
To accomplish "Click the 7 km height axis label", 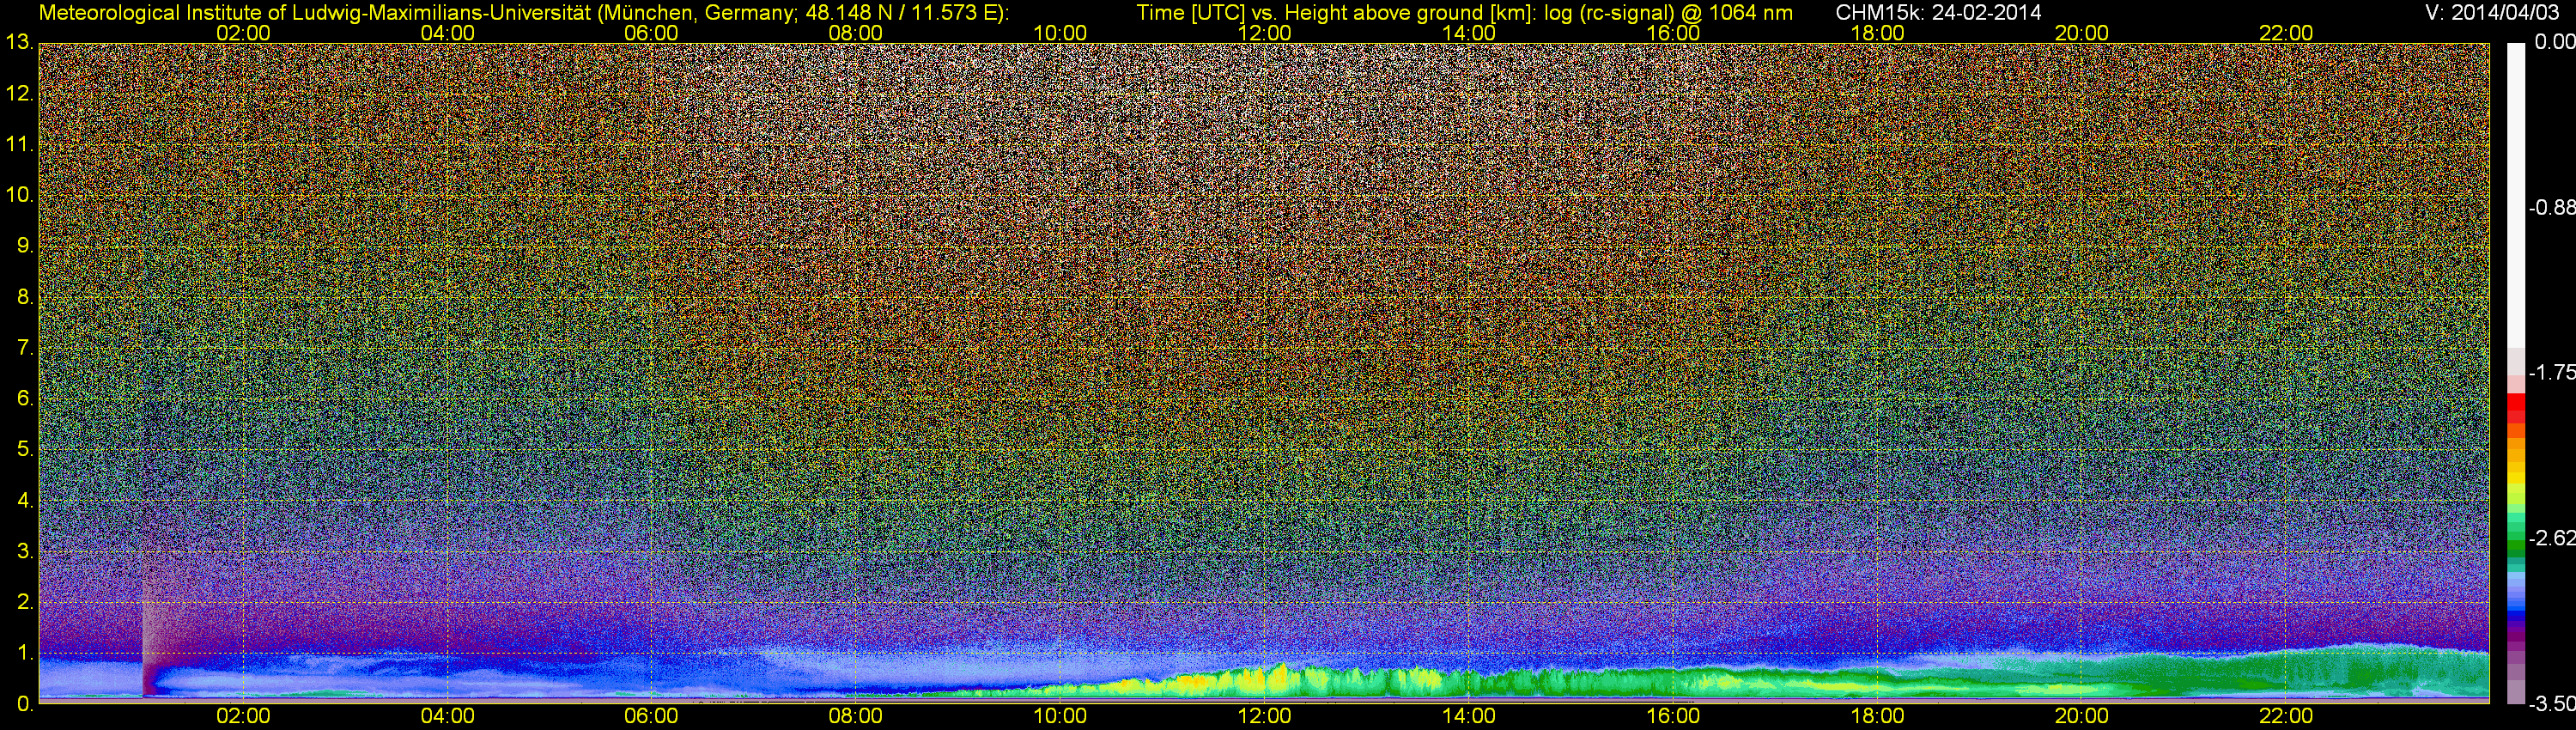I will [x=25, y=348].
